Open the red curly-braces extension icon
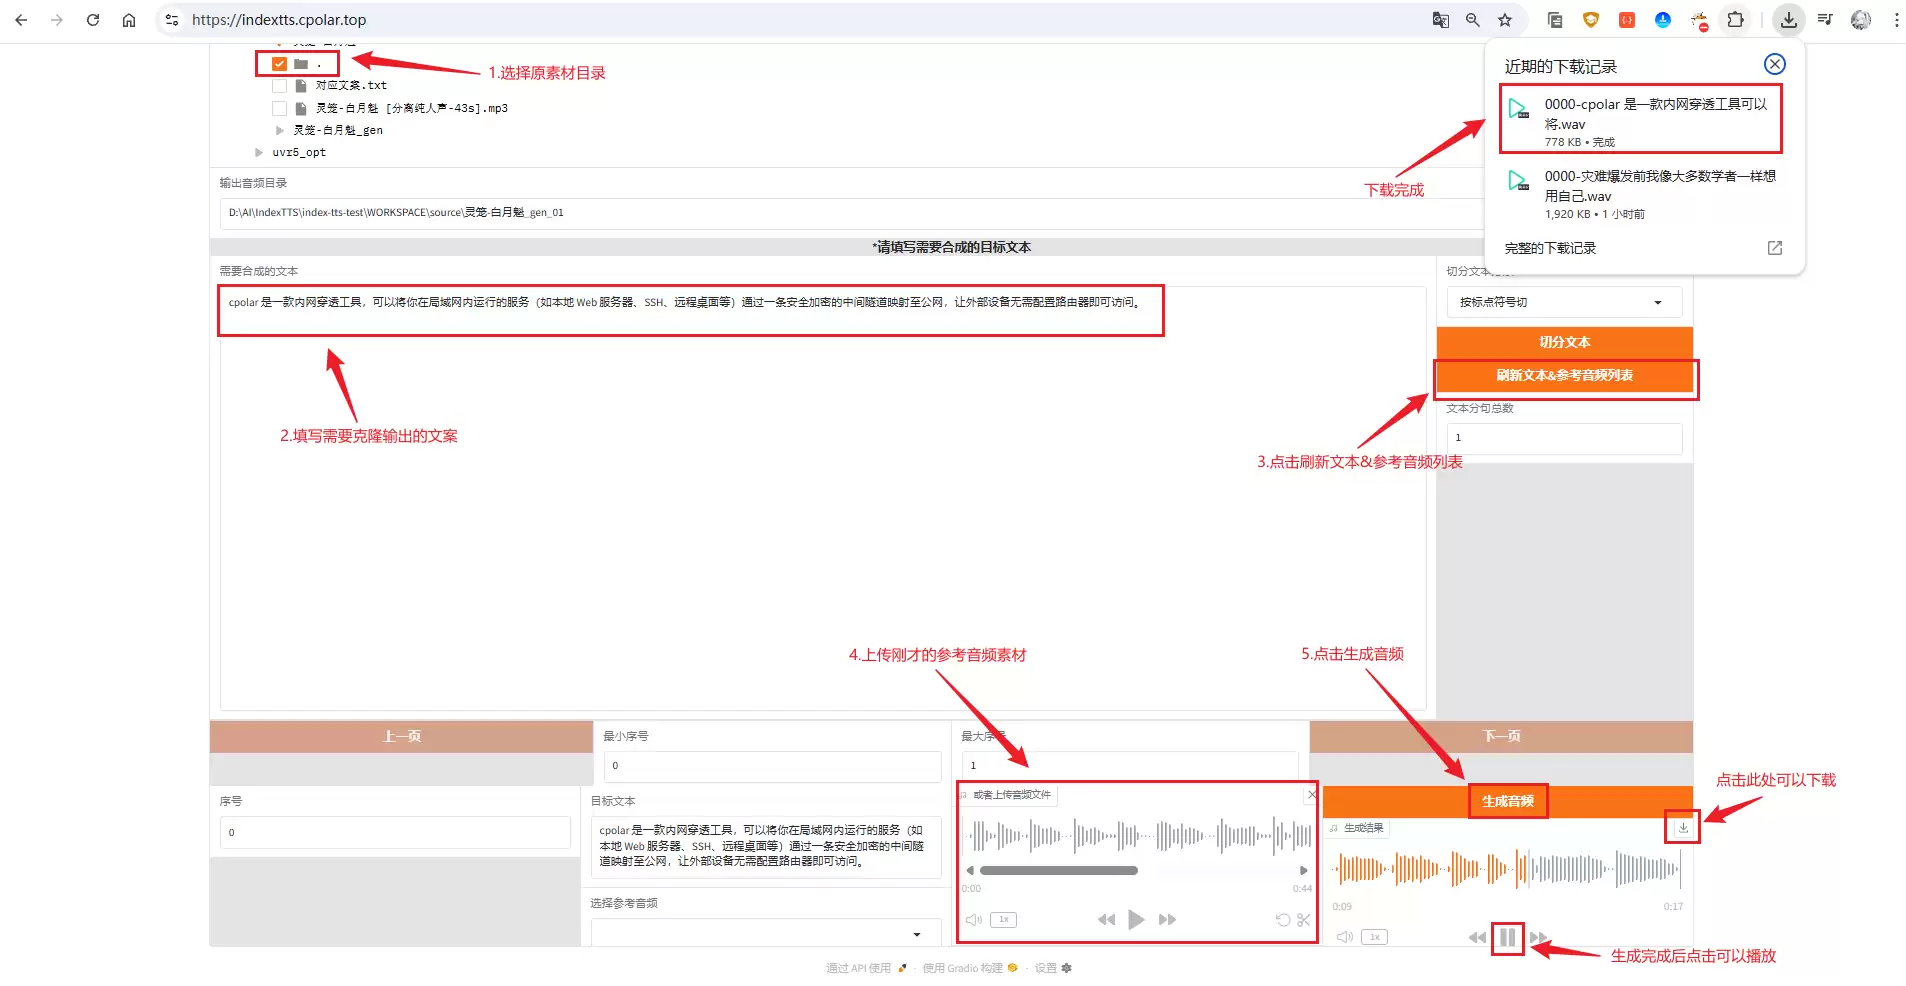Viewport: 1906px width, 986px height. [x=1627, y=20]
